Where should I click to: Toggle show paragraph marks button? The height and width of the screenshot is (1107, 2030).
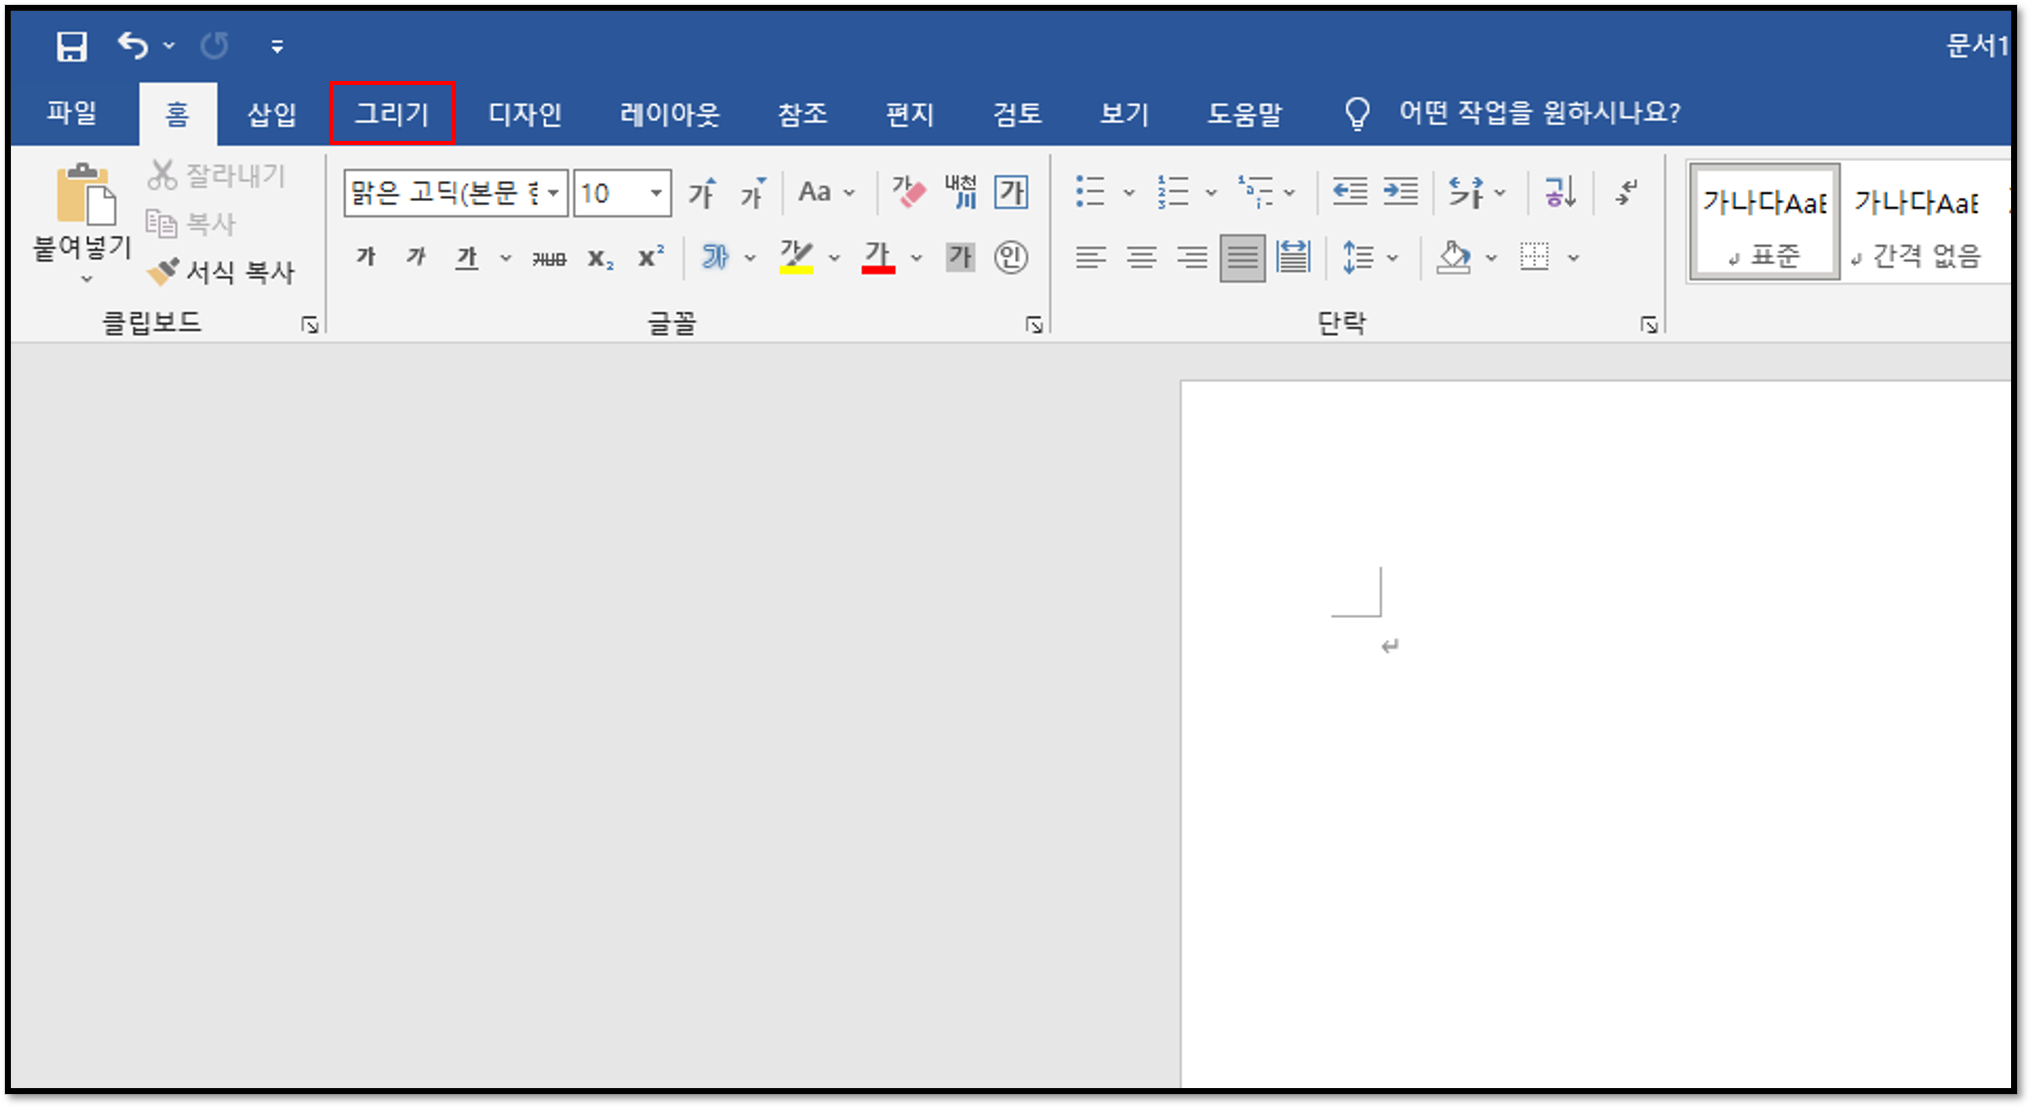coord(1627,191)
